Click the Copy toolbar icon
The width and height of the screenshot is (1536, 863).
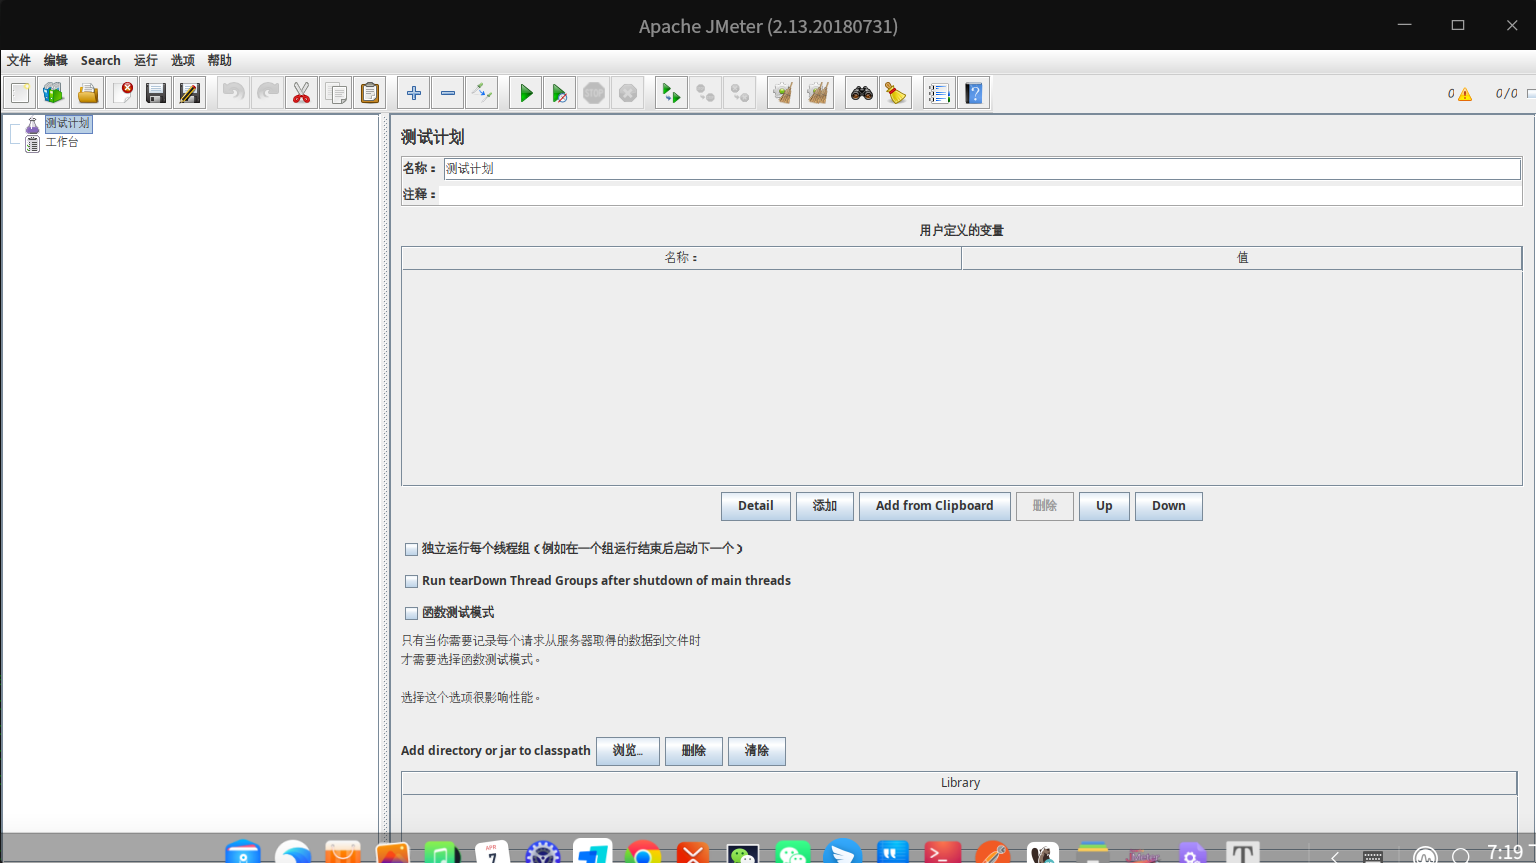tap(336, 93)
